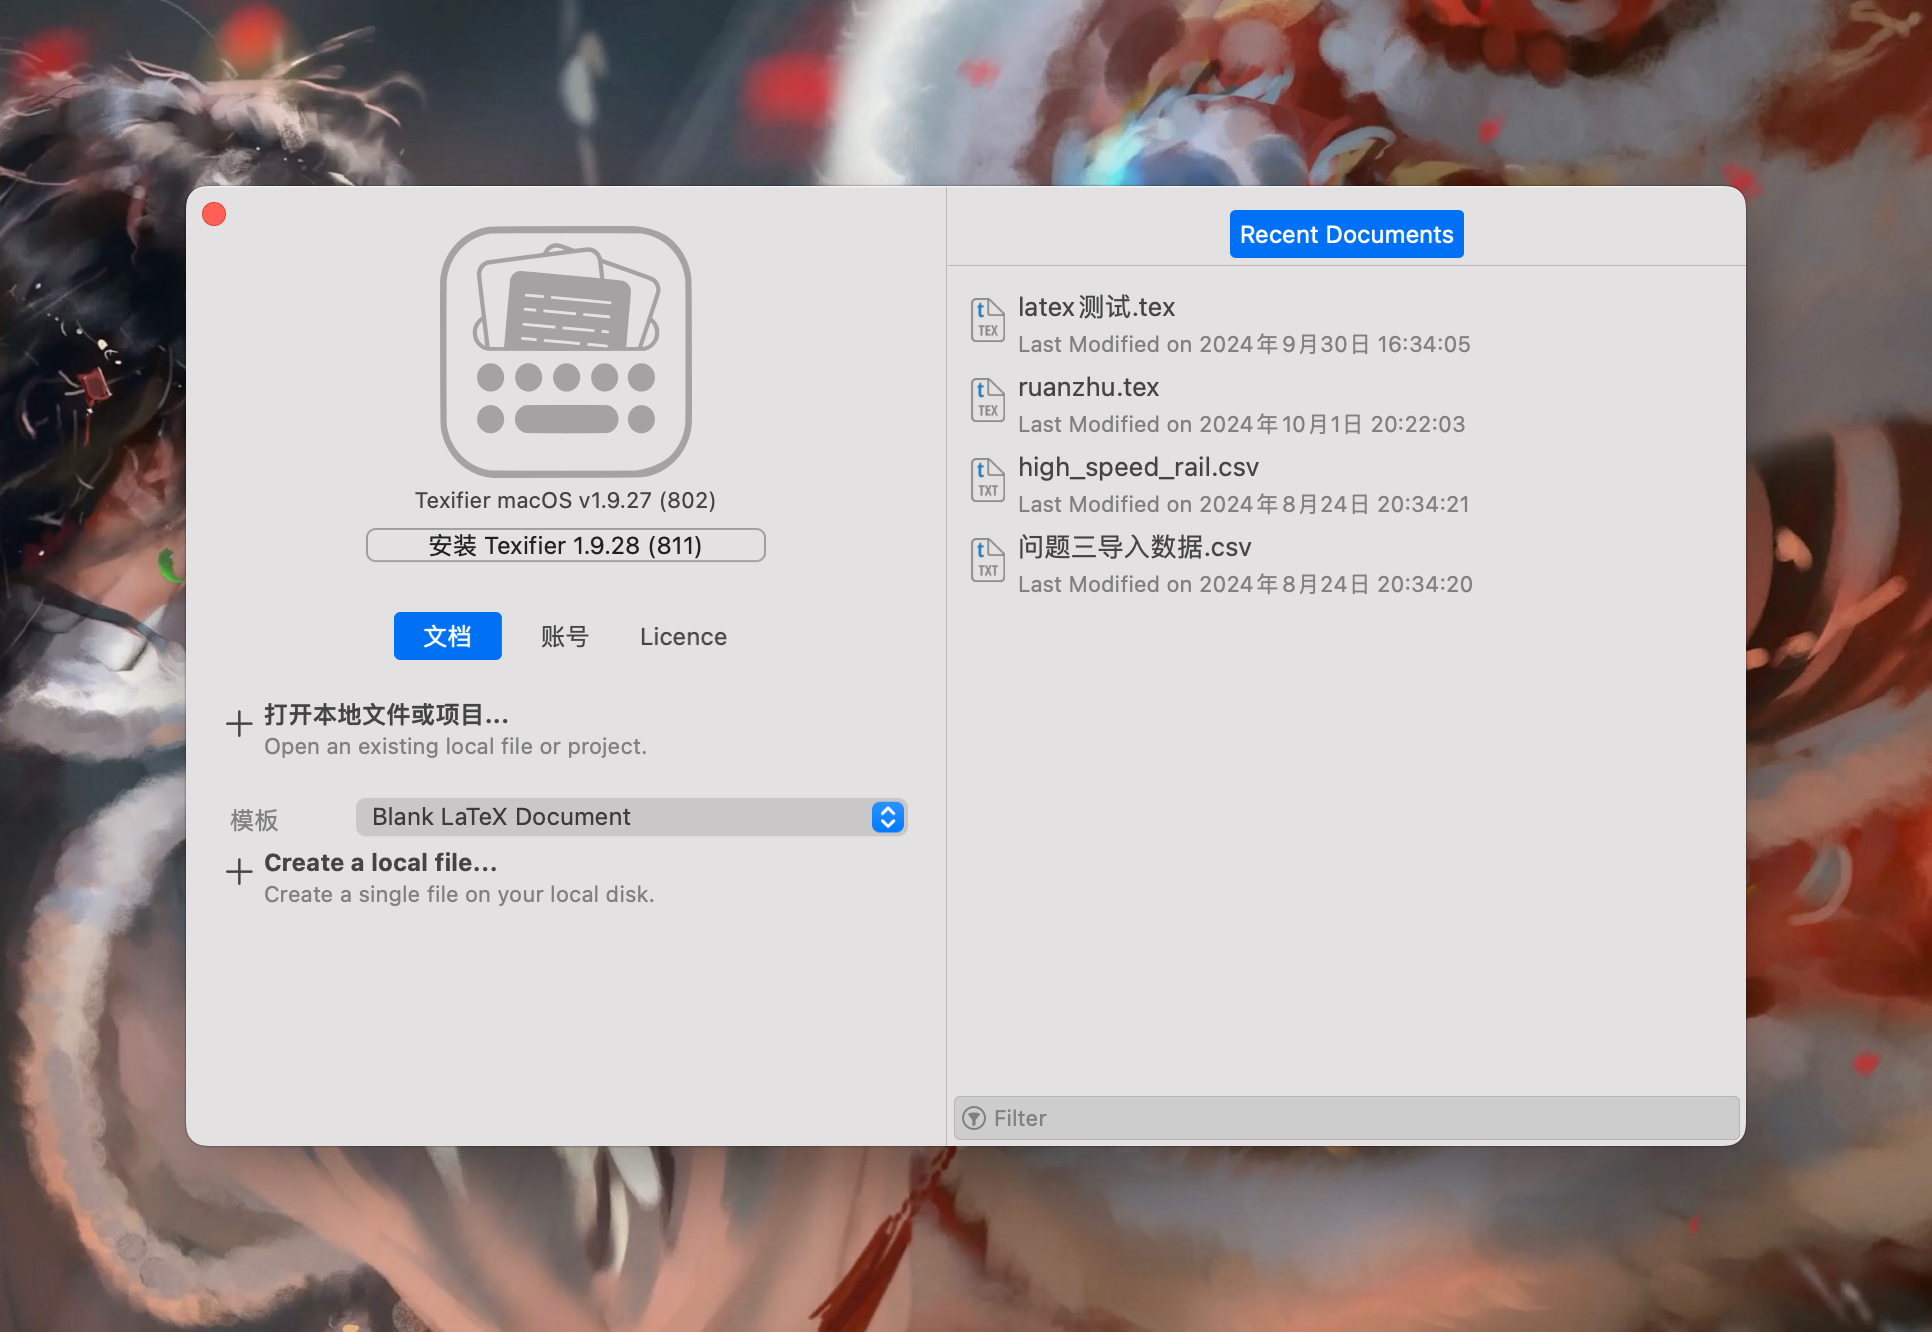Click the TEX file icon for ruanzhu.tex
Image resolution: width=1932 pixels, height=1332 pixels.
coord(988,400)
